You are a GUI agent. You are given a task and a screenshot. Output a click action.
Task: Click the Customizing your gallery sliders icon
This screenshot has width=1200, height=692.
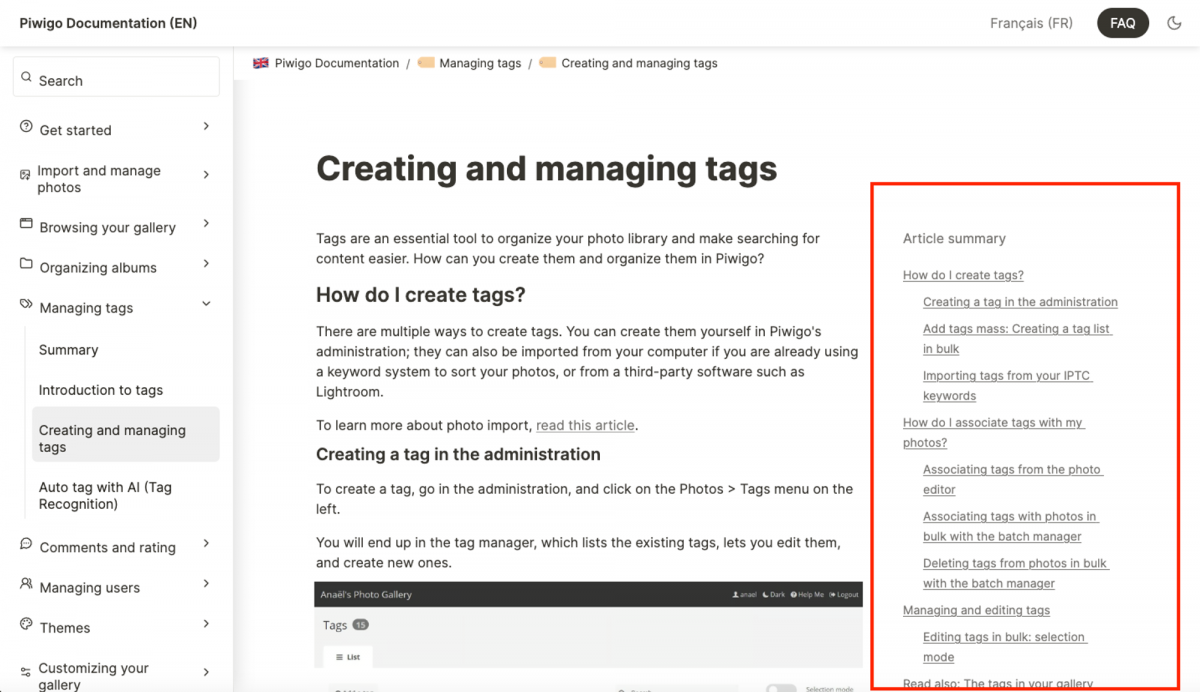coord(23,672)
